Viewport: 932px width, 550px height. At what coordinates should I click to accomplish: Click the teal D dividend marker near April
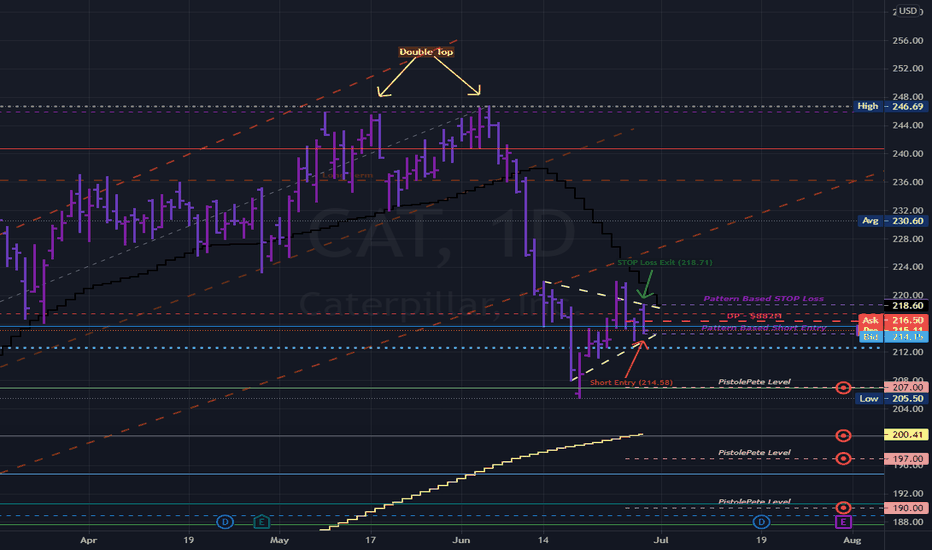(x=225, y=522)
